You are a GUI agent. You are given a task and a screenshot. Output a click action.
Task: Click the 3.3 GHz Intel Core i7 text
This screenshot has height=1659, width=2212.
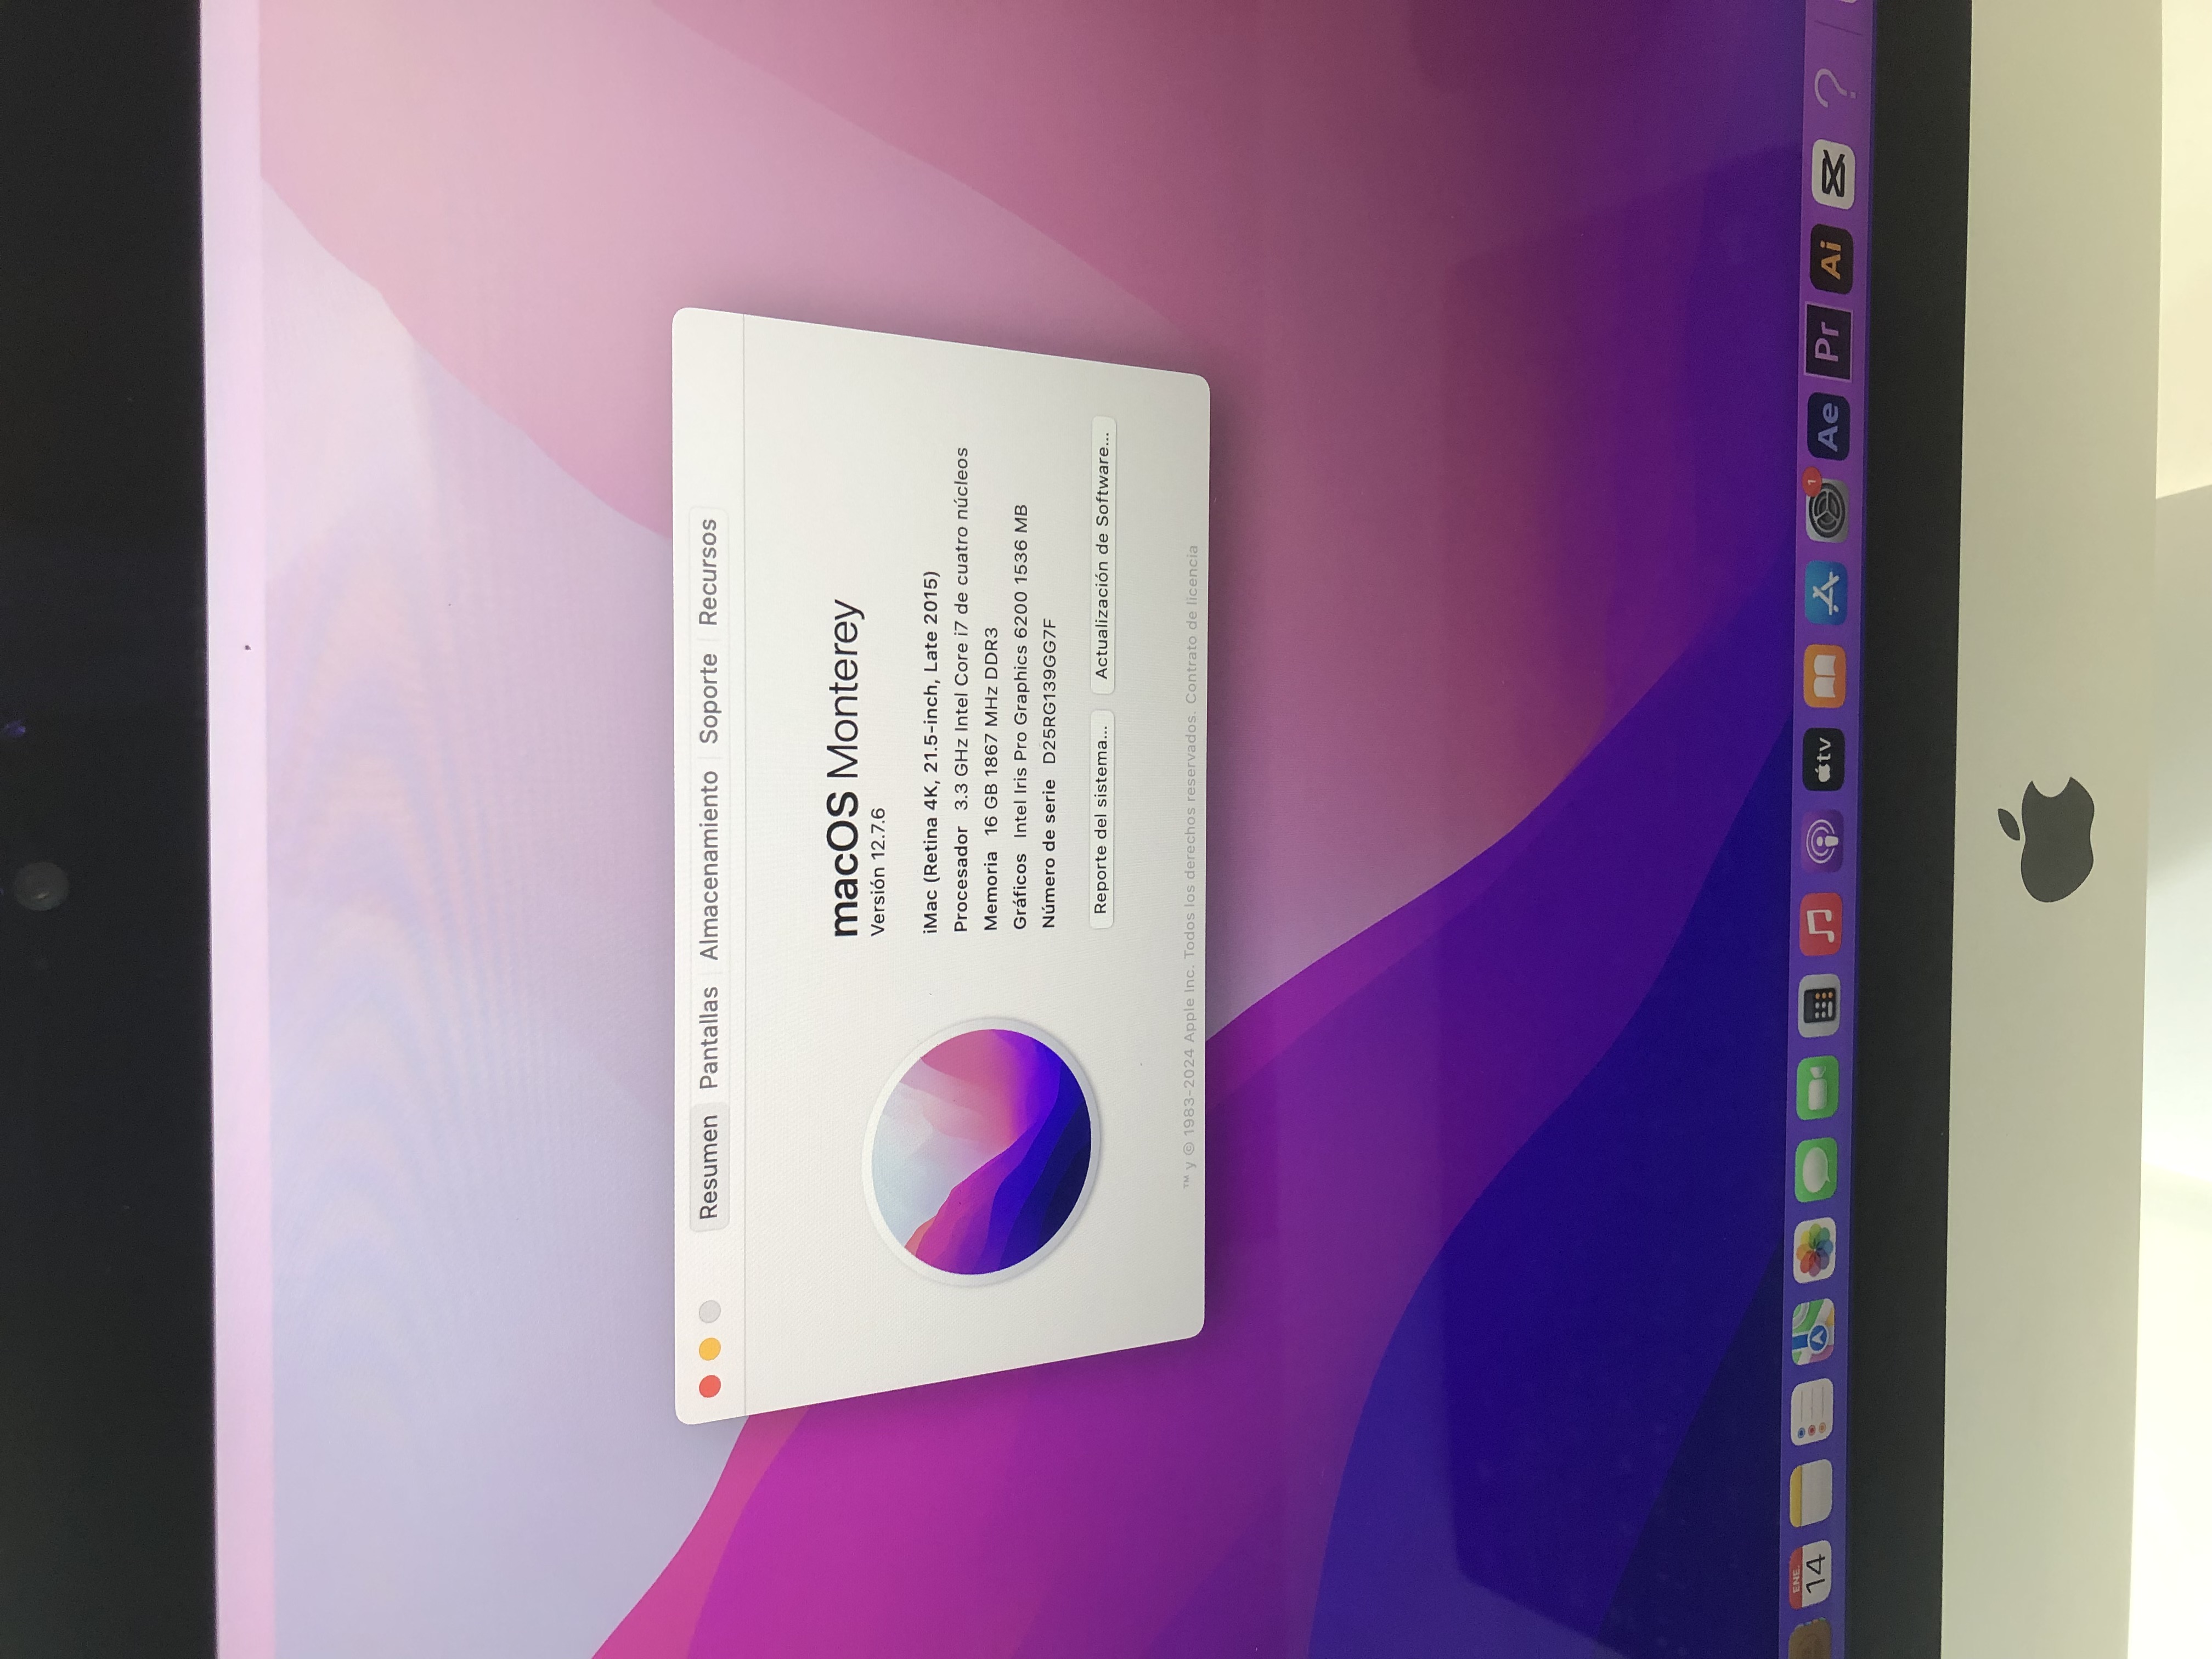pos(960,628)
